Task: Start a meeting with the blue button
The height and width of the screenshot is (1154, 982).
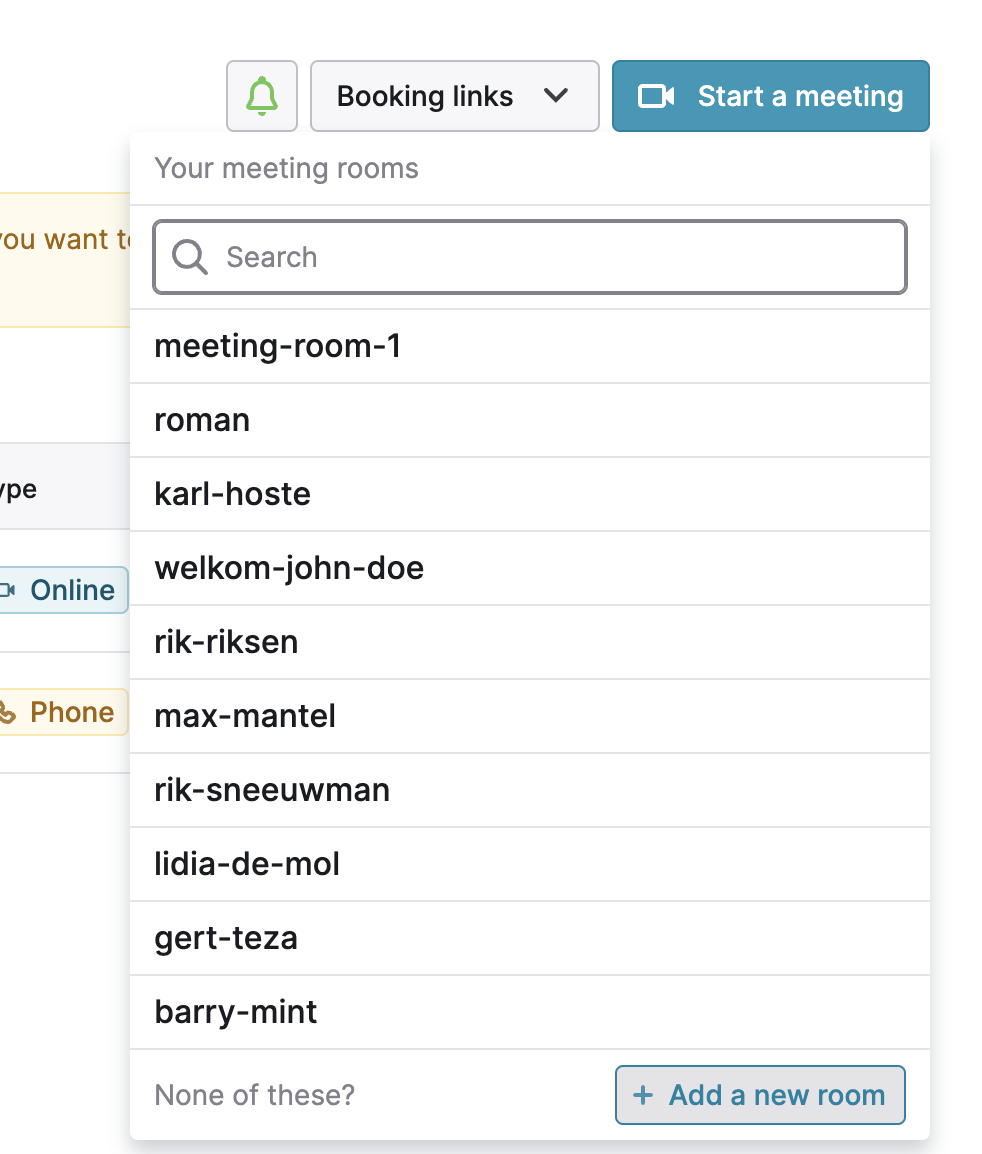Action: click(771, 96)
